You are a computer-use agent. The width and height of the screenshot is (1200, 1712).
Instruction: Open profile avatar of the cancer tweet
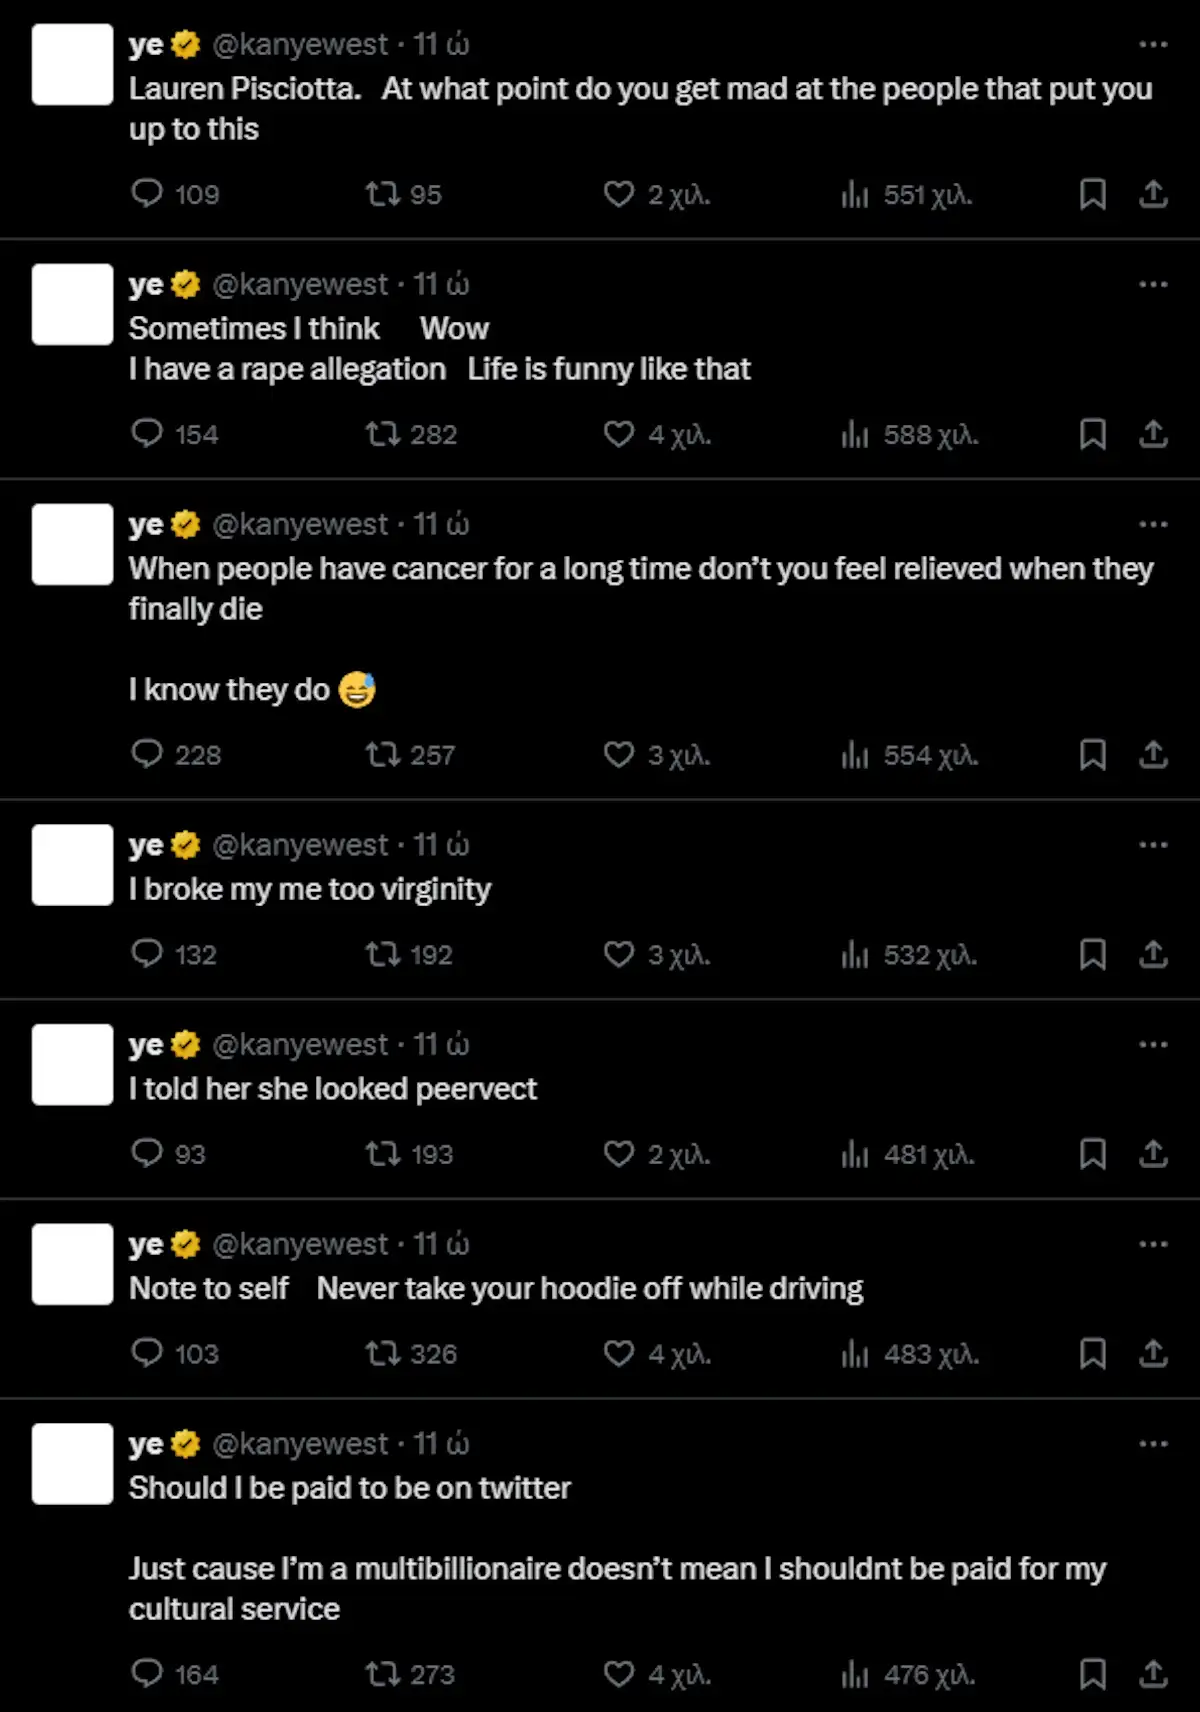(x=72, y=544)
